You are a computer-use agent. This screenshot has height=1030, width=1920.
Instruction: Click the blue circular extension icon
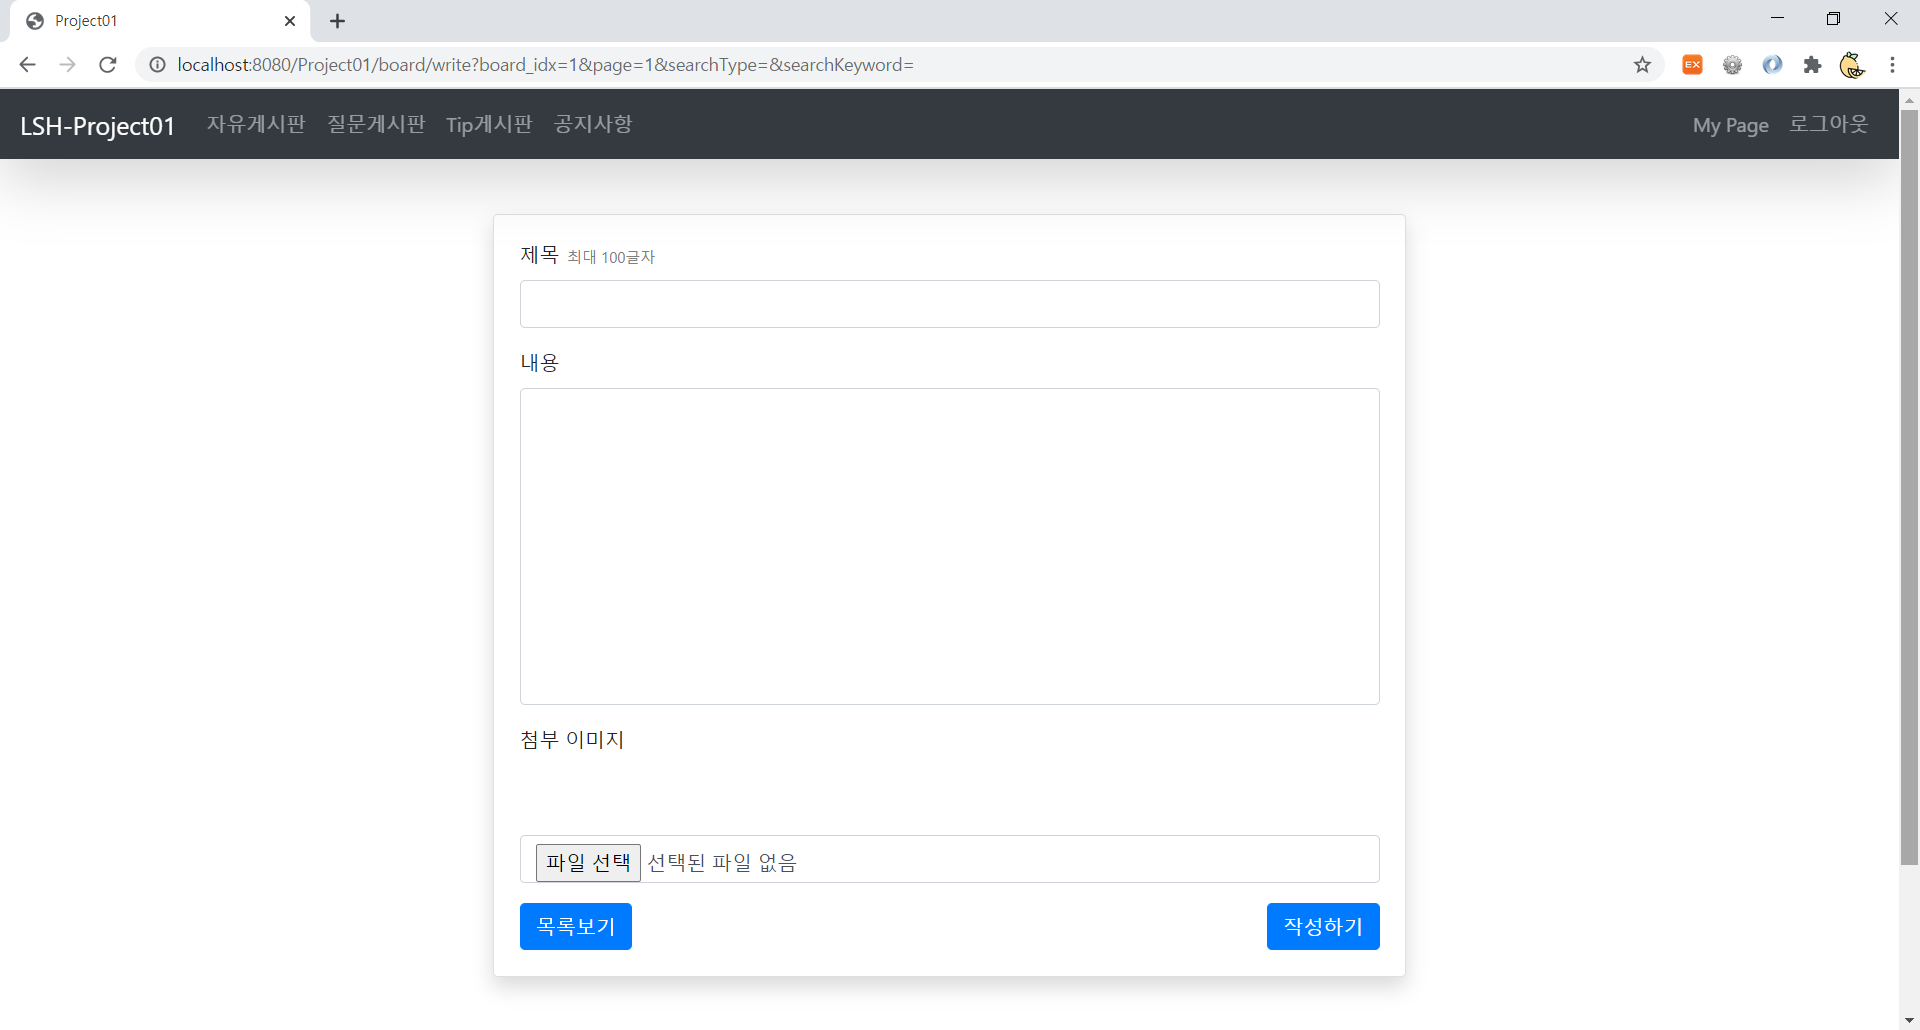pyautogui.click(x=1772, y=65)
